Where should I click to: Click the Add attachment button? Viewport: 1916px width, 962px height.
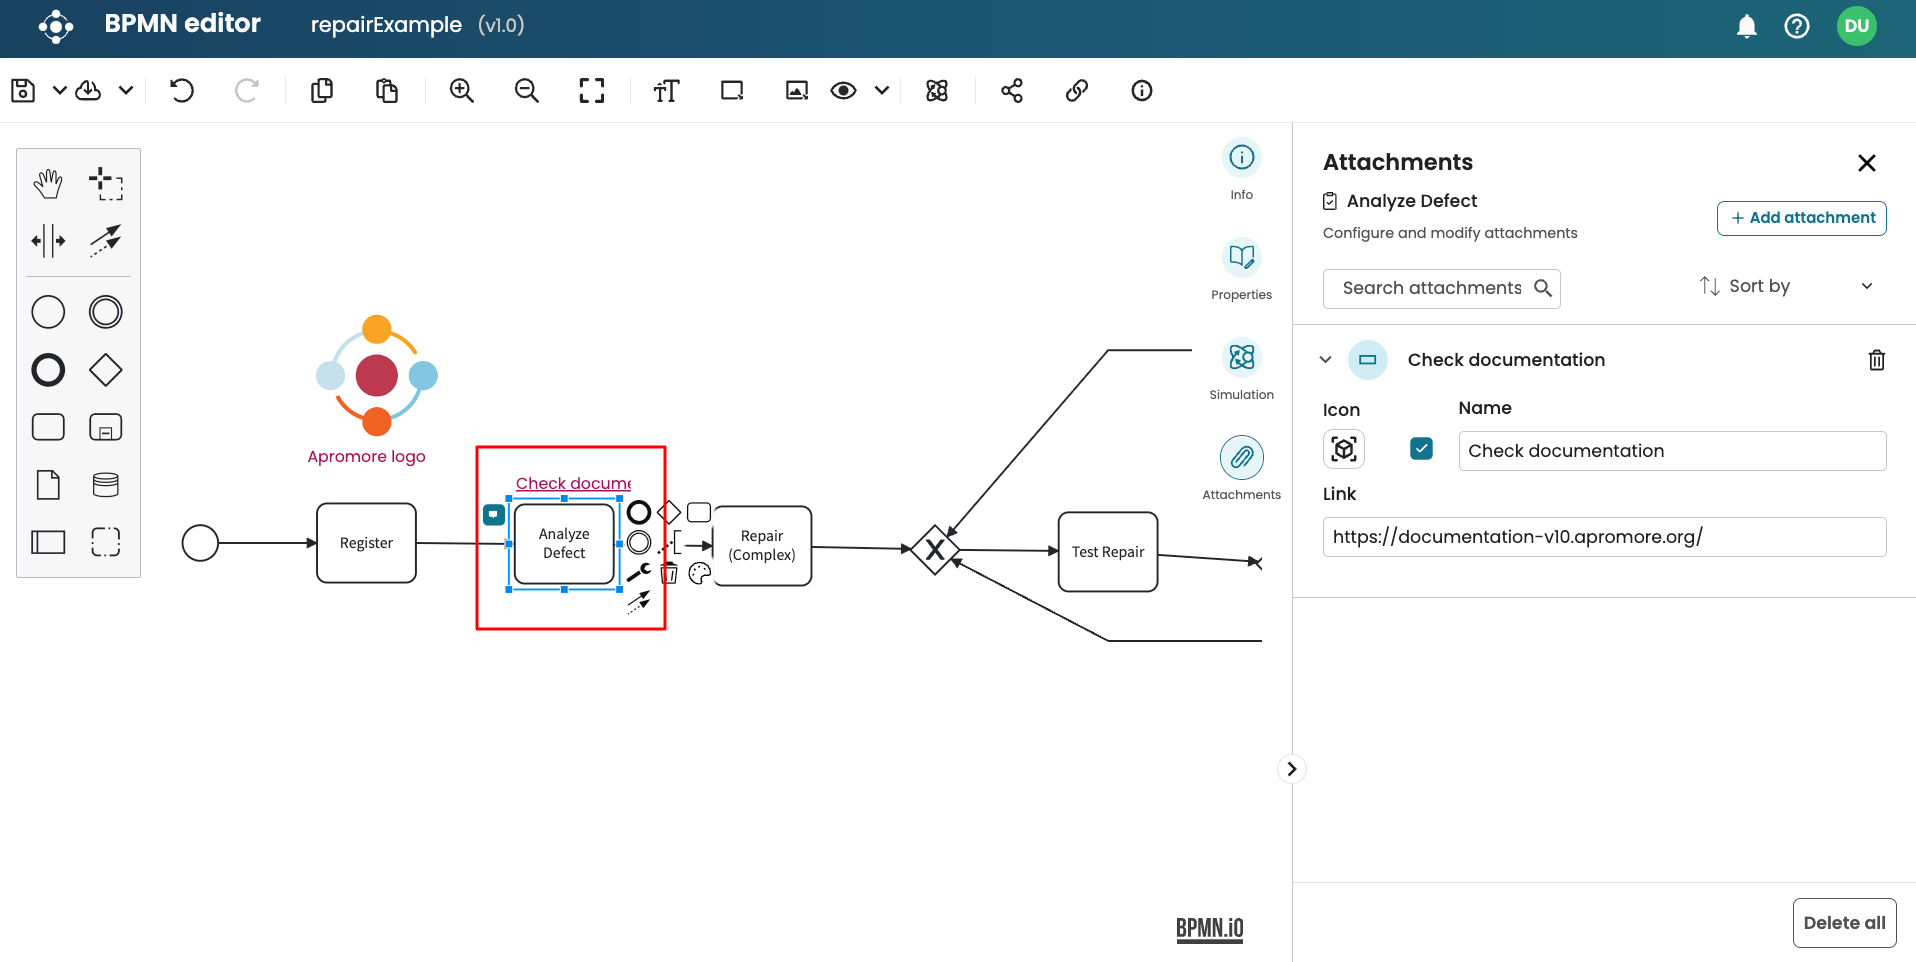[1801, 218]
